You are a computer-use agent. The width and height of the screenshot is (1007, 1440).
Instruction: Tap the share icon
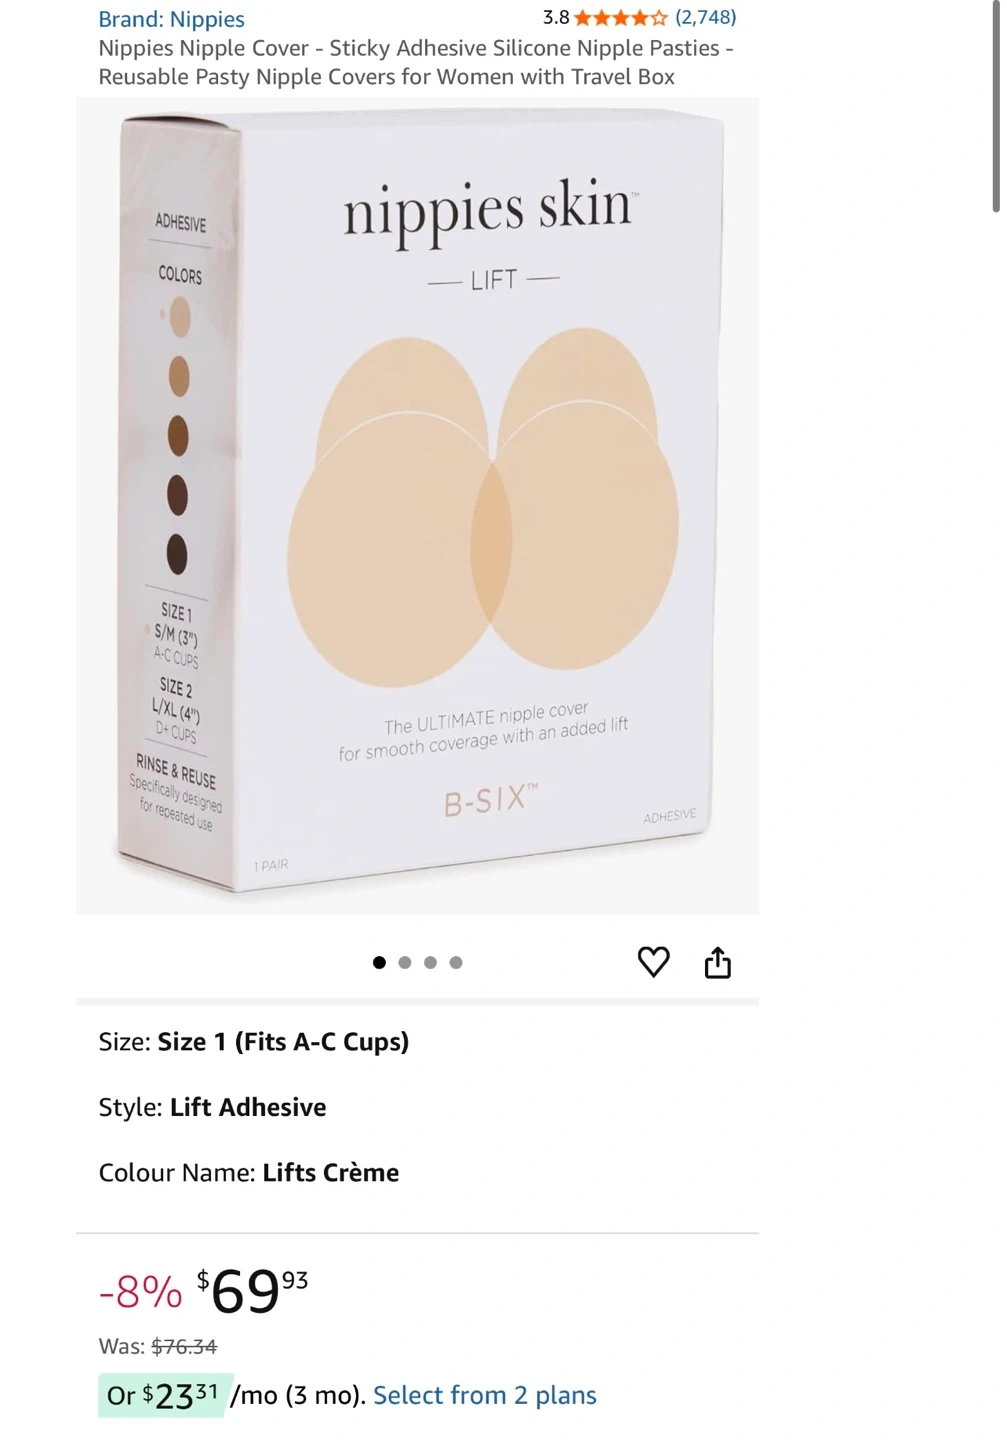(x=718, y=962)
